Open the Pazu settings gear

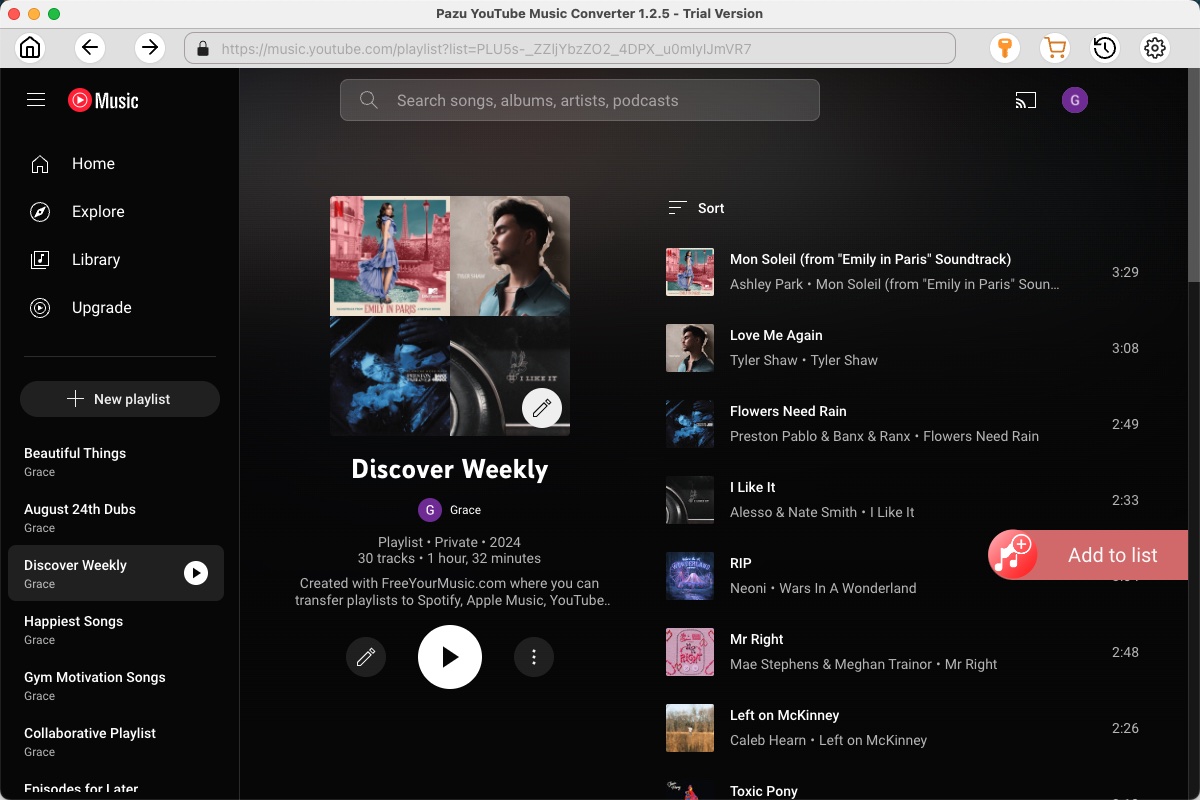pyautogui.click(x=1154, y=47)
